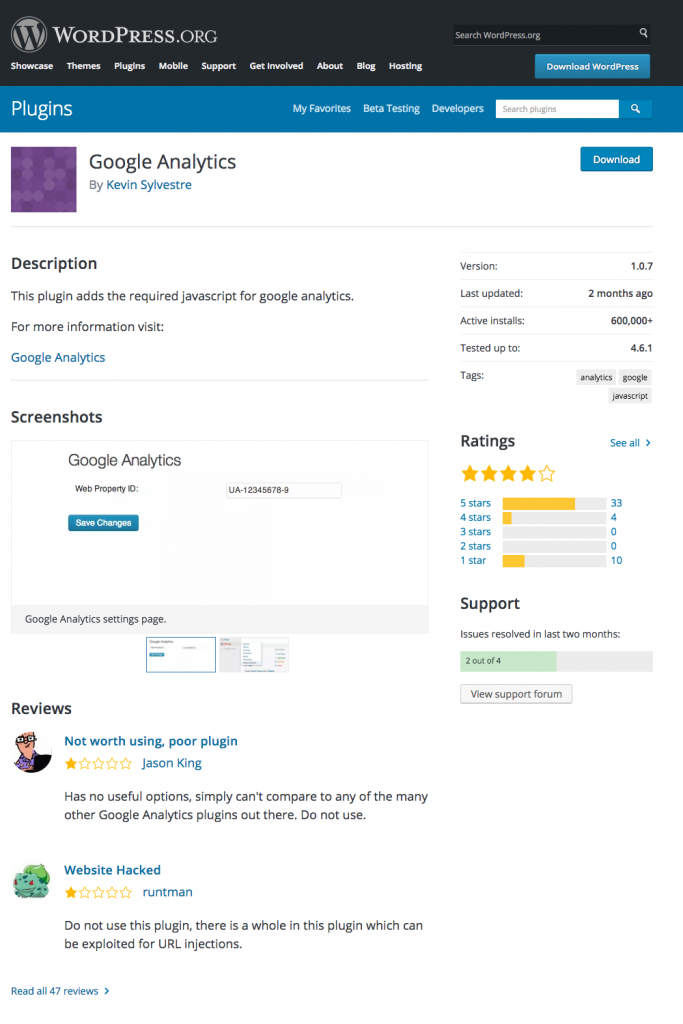Click the javascript tag
683x1024 pixels.
pos(630,395)
